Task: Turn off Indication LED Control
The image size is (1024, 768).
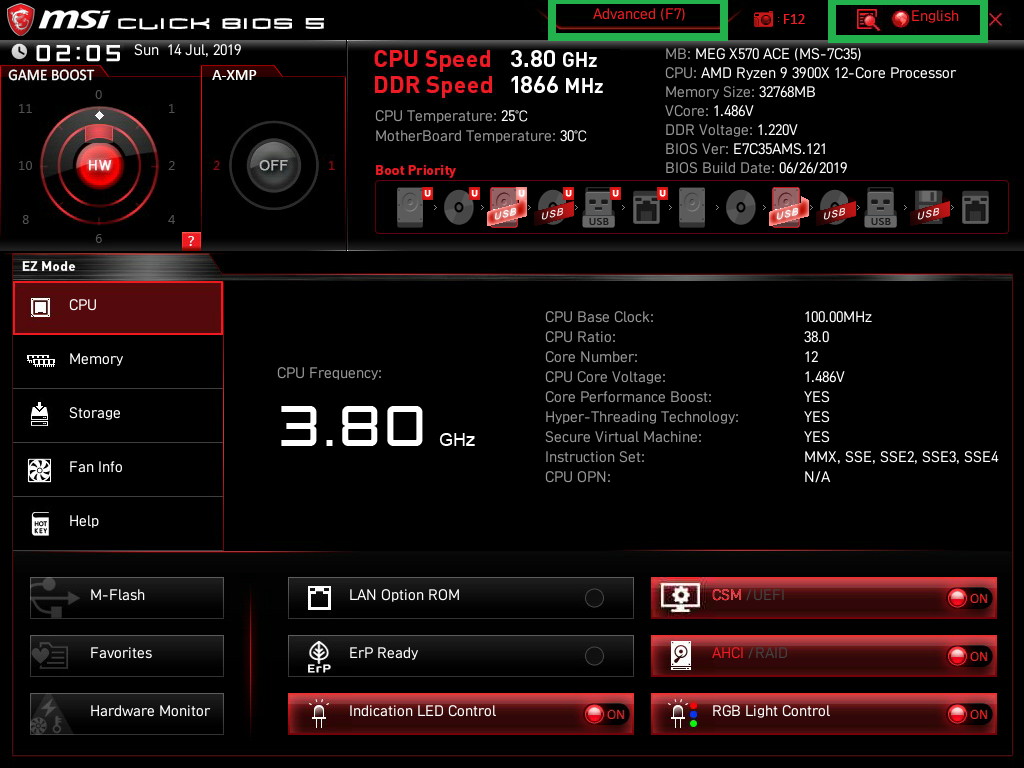Action: pos(606,714)
